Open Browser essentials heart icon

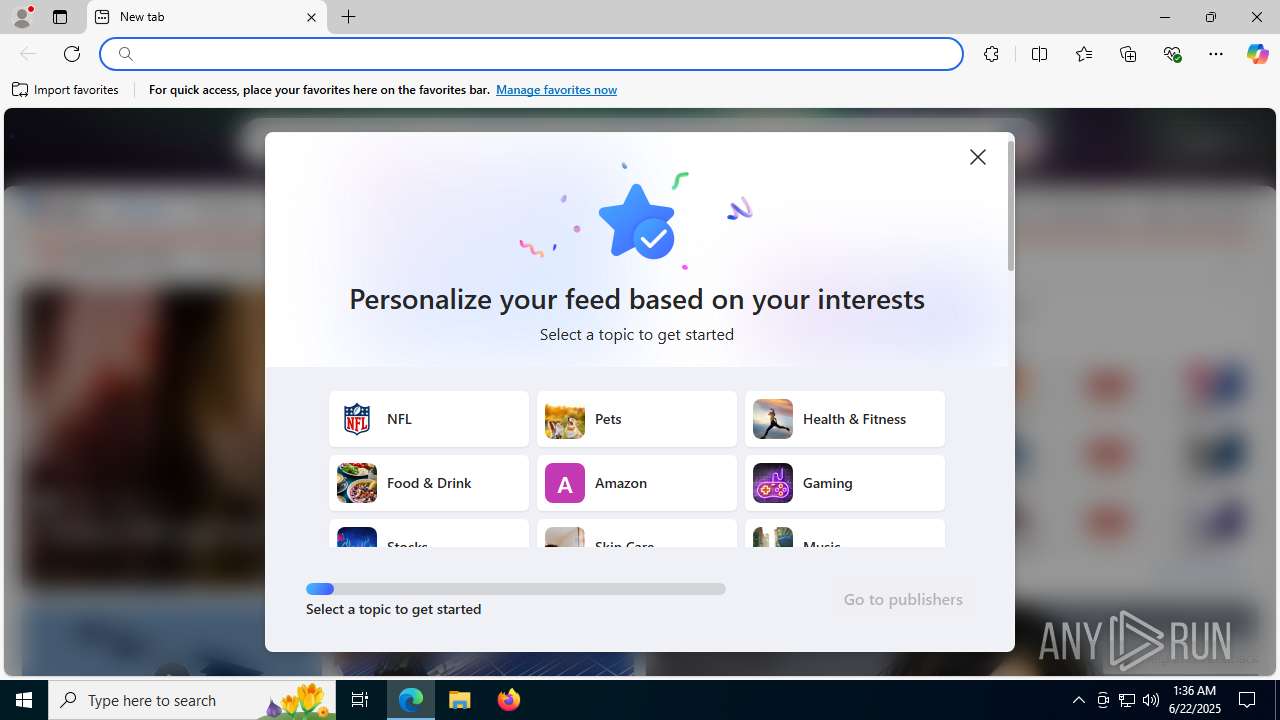1172,54
